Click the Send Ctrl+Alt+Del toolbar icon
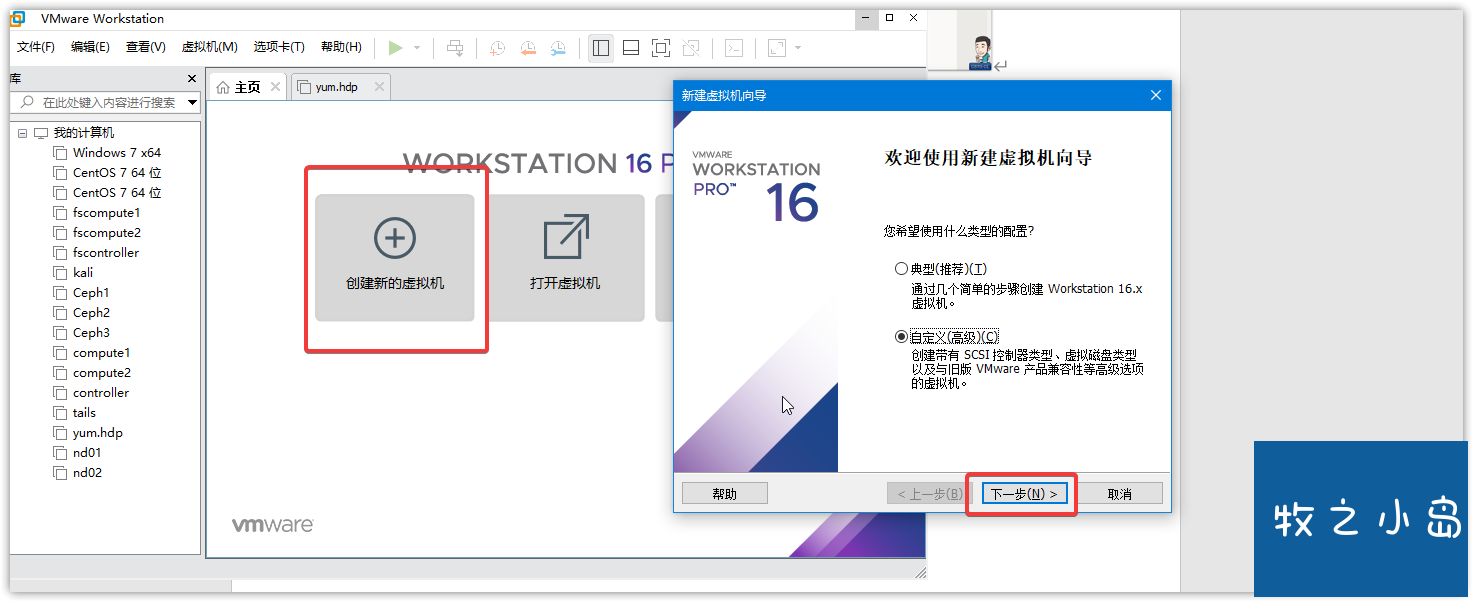 click(x=455, y=47)
